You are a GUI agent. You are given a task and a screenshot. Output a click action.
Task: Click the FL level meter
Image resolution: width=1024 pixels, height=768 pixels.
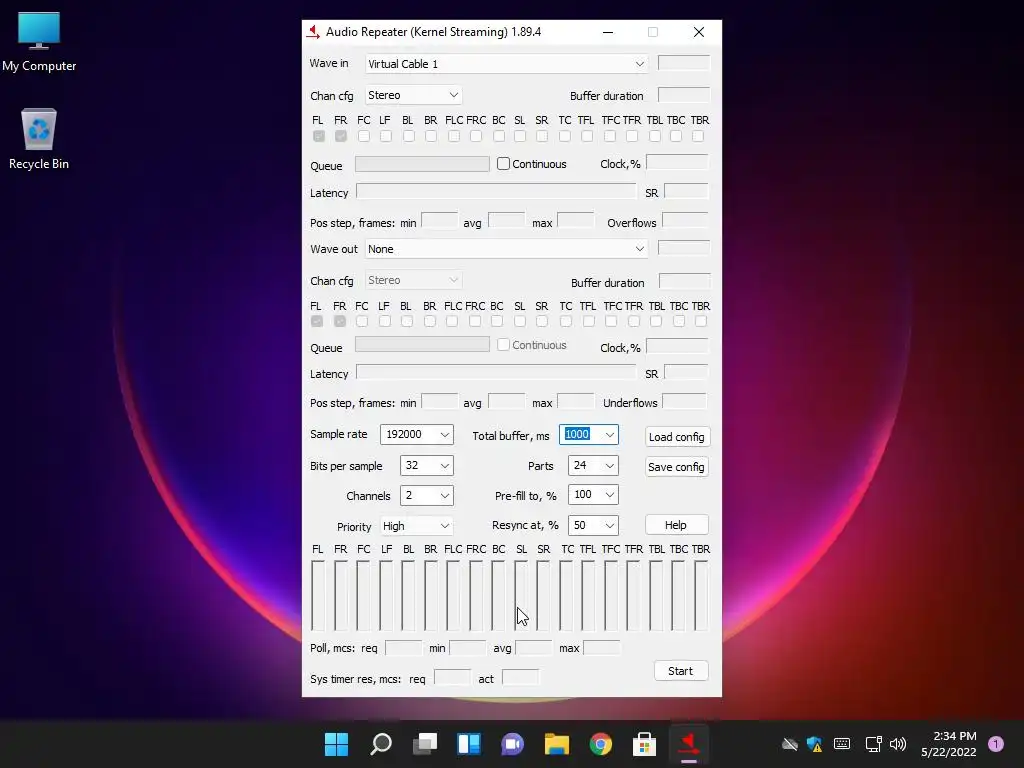tap(318, 595)
